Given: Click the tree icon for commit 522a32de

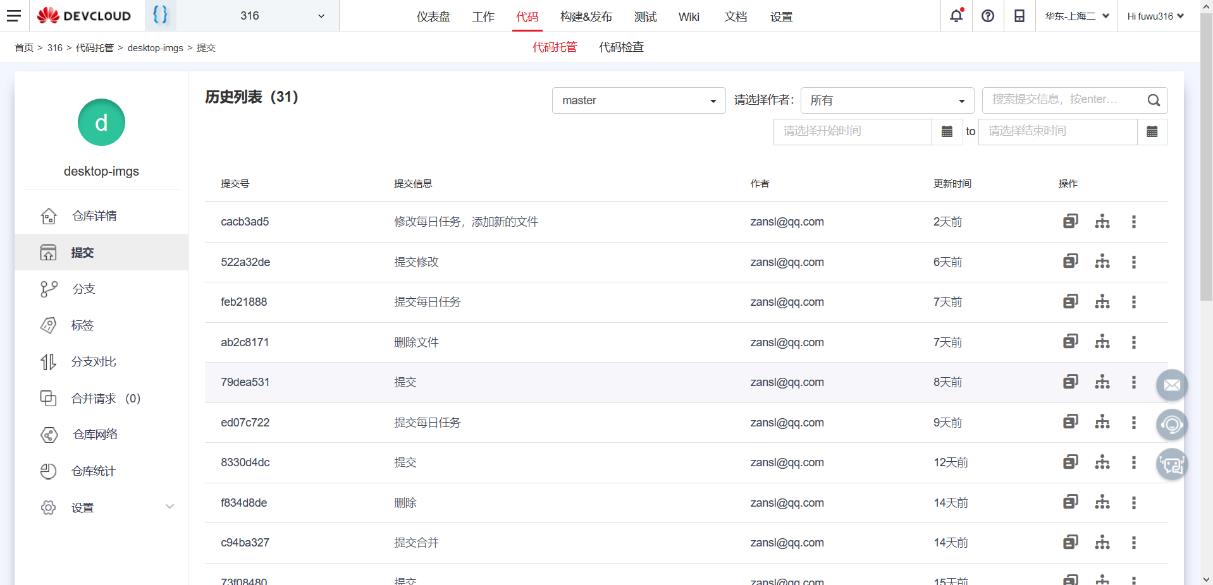Looking at the screenshot, I should coord(1102,262).
